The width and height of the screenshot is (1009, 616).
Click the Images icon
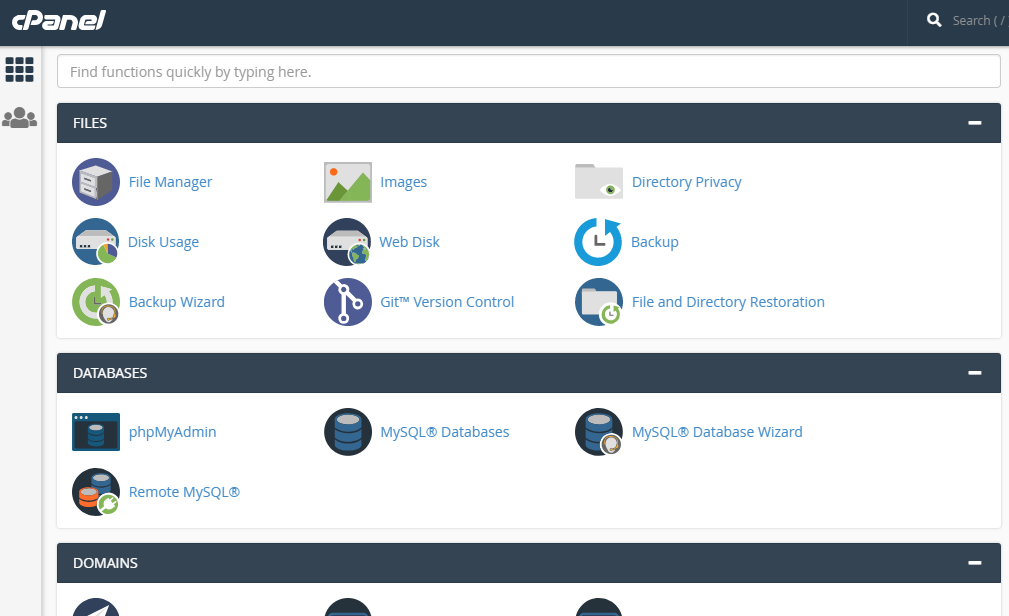348,182
